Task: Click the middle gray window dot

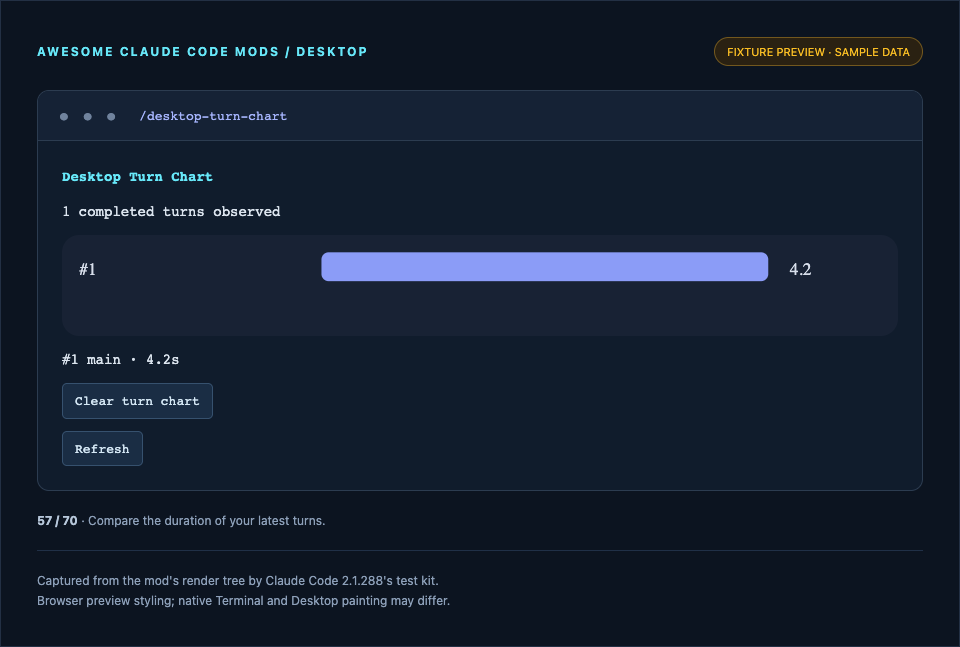Action: click(x=88, y=116)
